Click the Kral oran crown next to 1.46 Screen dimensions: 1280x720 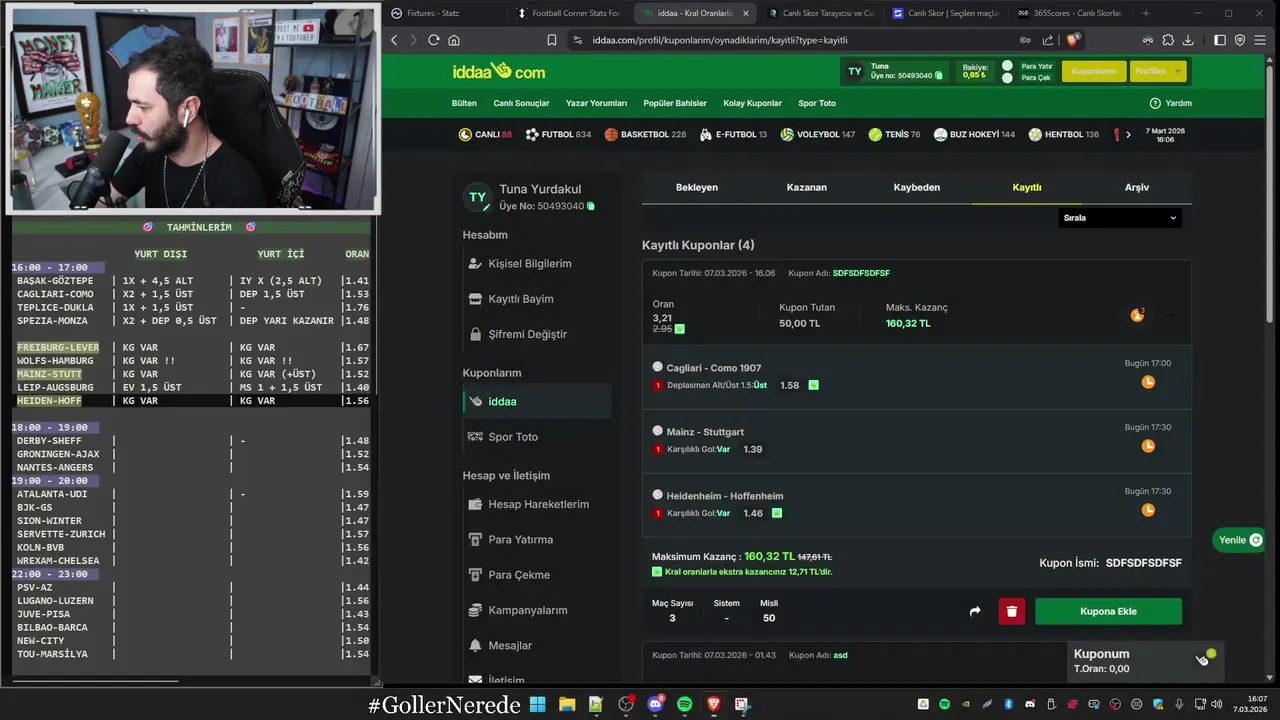pos(777,513)
